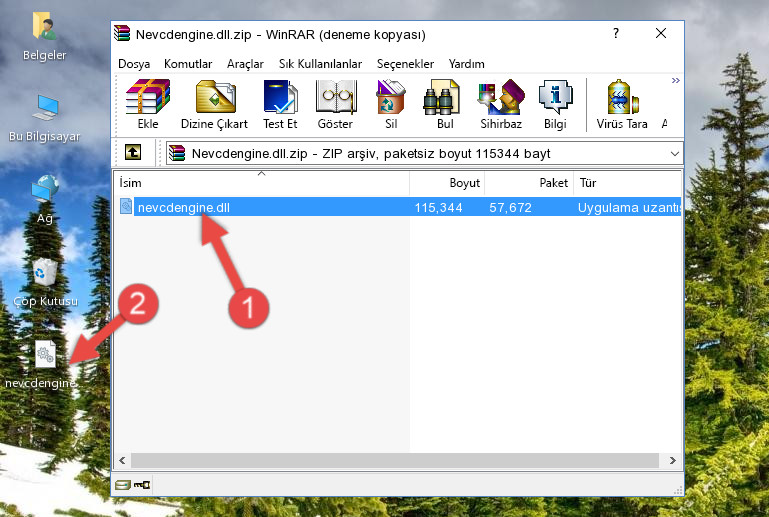Click the WinRAR title bar help button
This screenshot has height=517, width=769.
coord(616,33)
